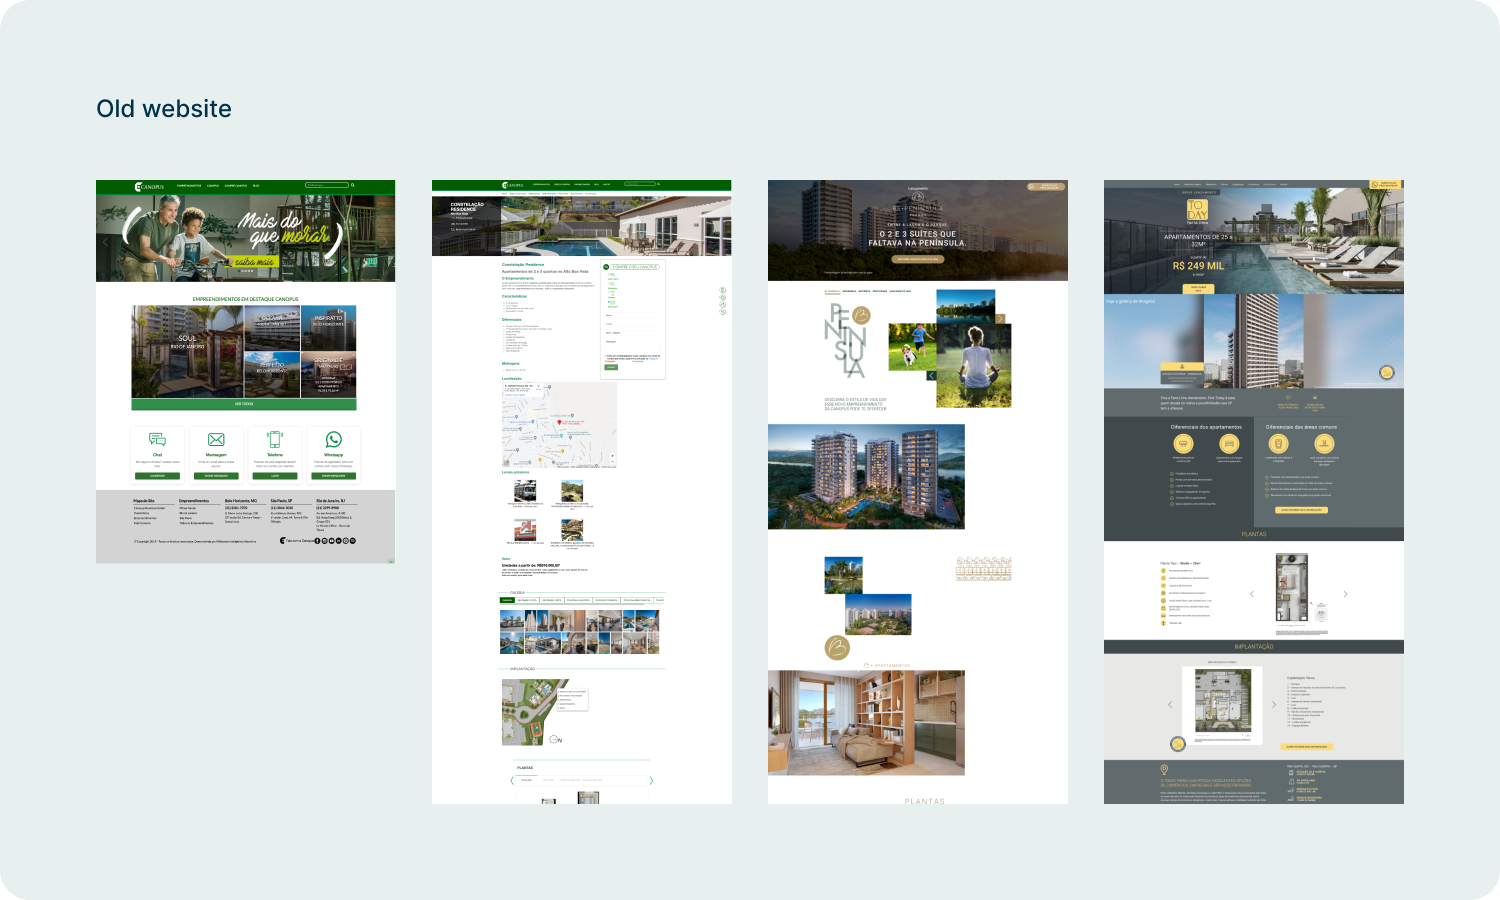The width and height of the screenshot is (1500, 900).
Task: Click the Mensagem envelope icon
Action: [216, 440]
